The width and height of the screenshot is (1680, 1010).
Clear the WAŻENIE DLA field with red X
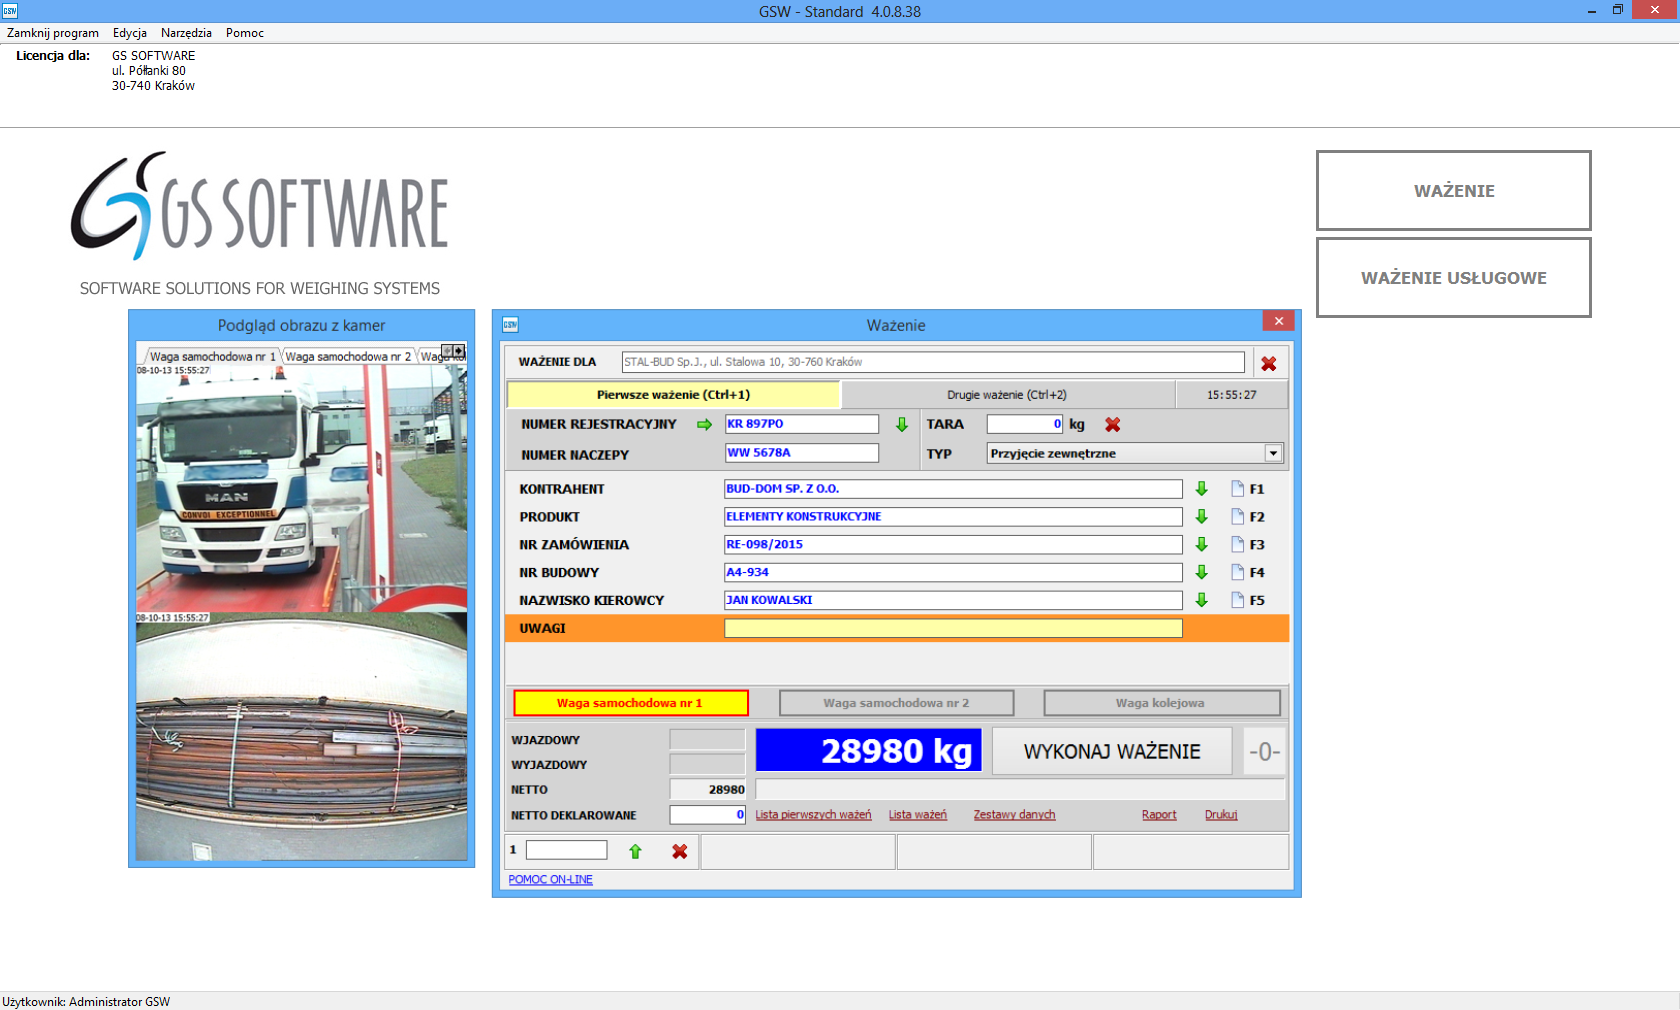1268,364
